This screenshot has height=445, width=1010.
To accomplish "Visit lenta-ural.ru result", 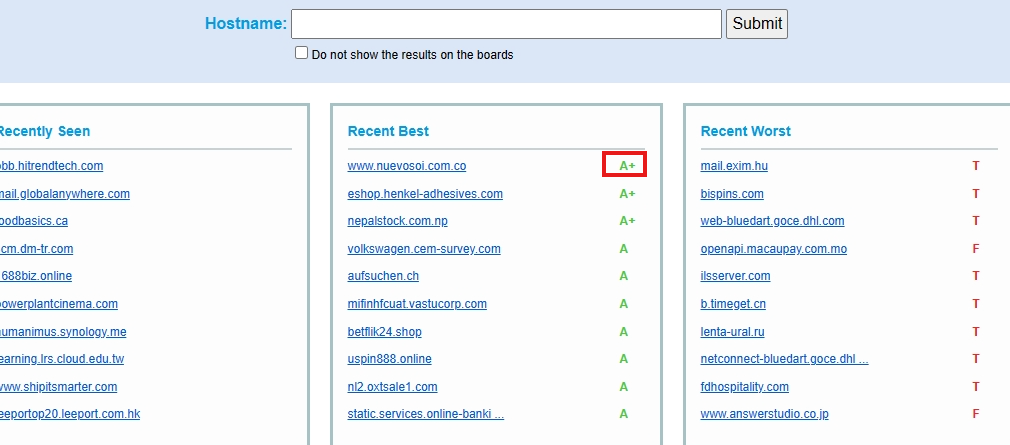I will 732,332.
